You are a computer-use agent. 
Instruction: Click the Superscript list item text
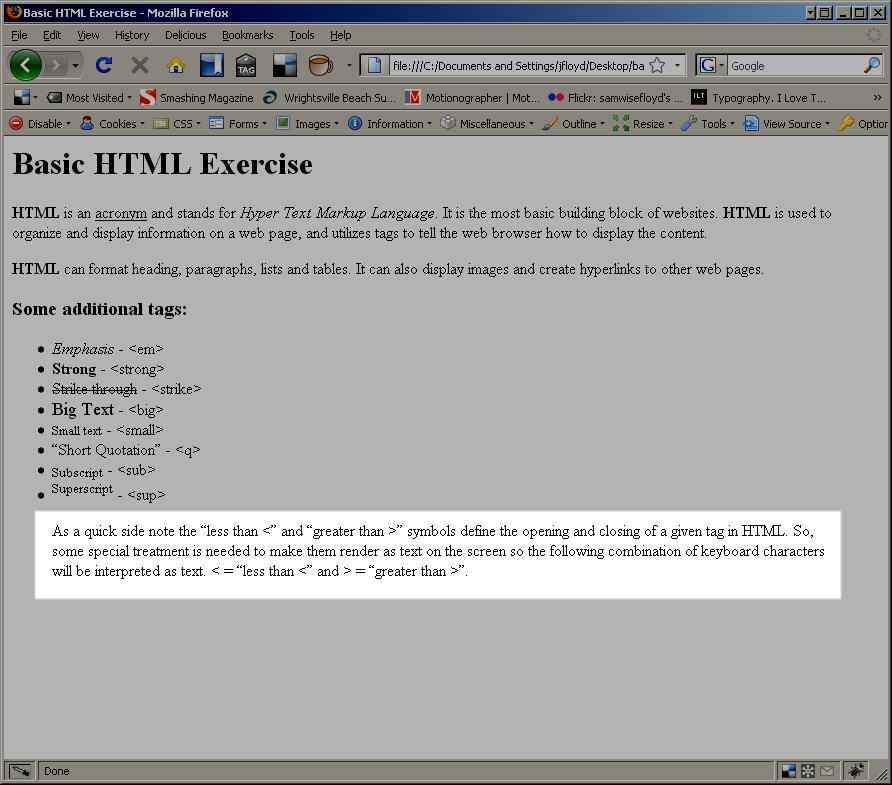click(x=82, y=489)
